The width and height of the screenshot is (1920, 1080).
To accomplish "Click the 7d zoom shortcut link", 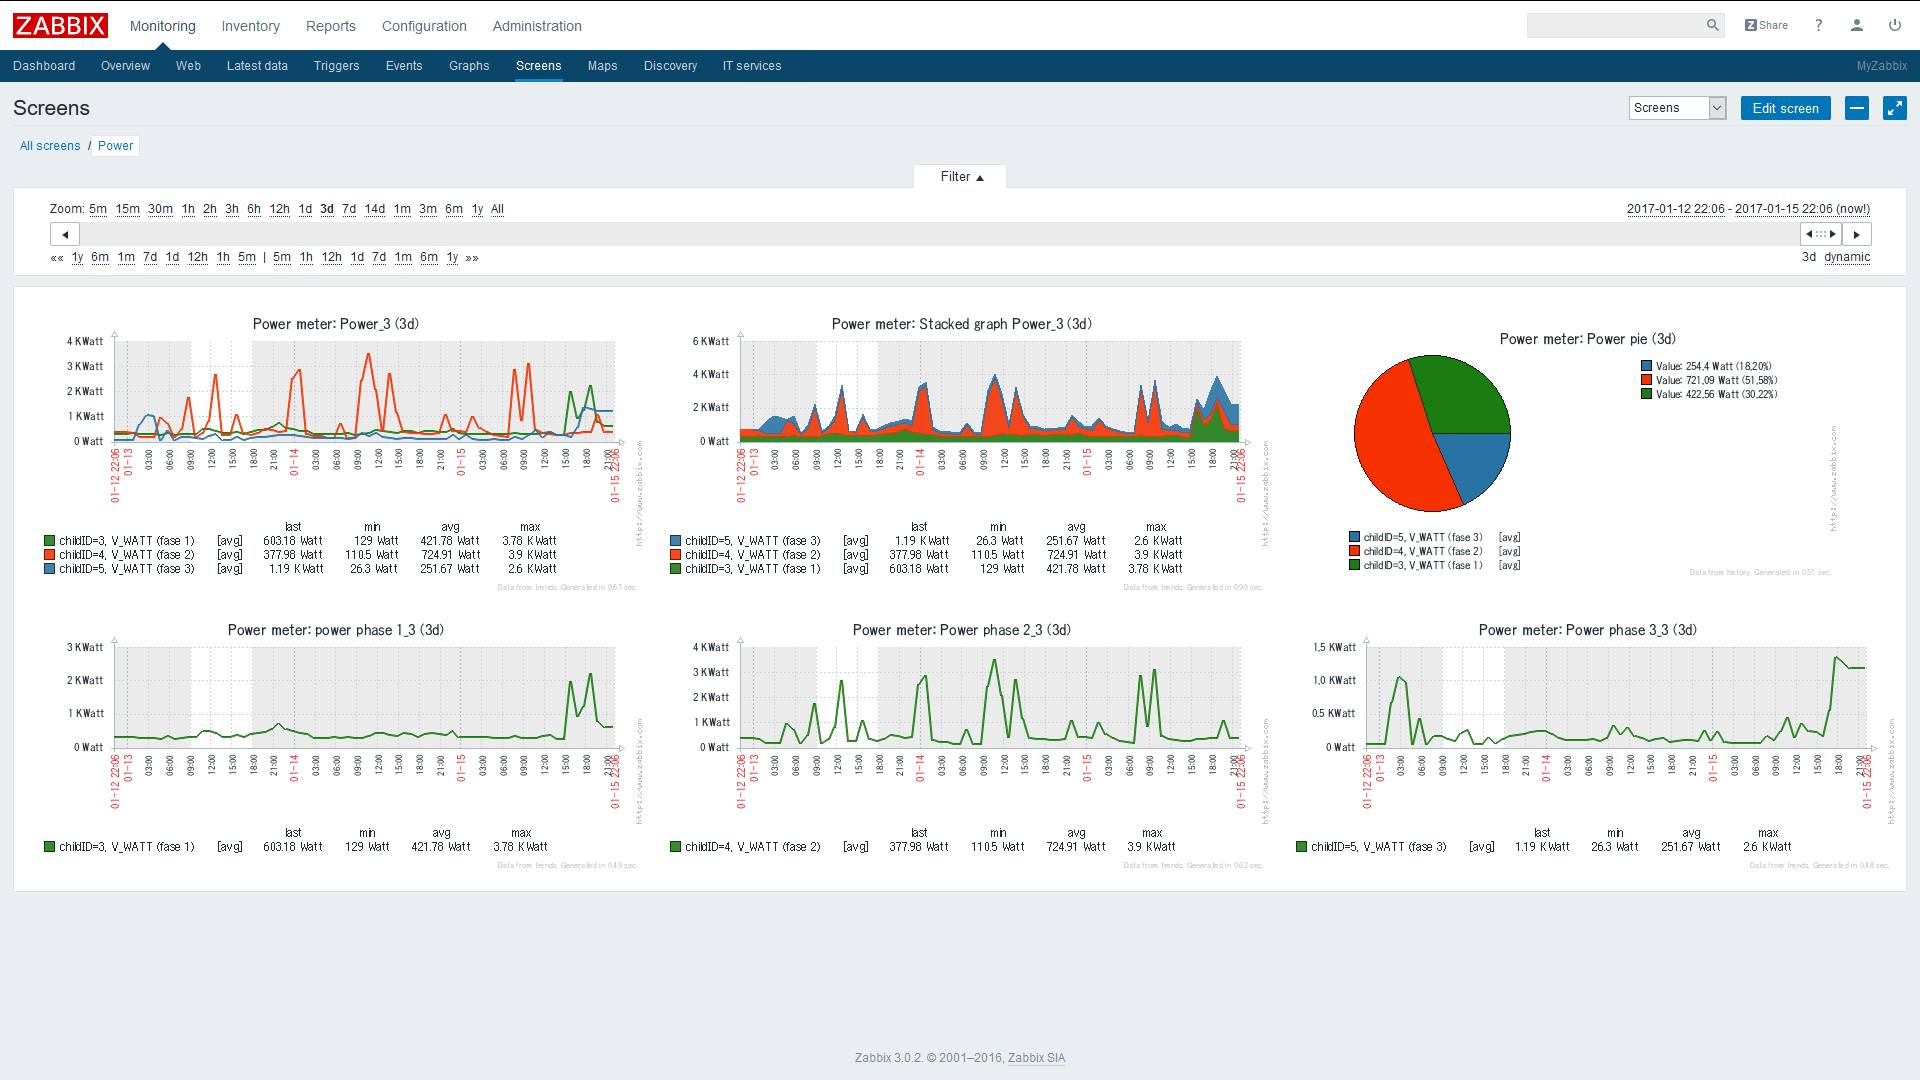I will coord(345,208).
